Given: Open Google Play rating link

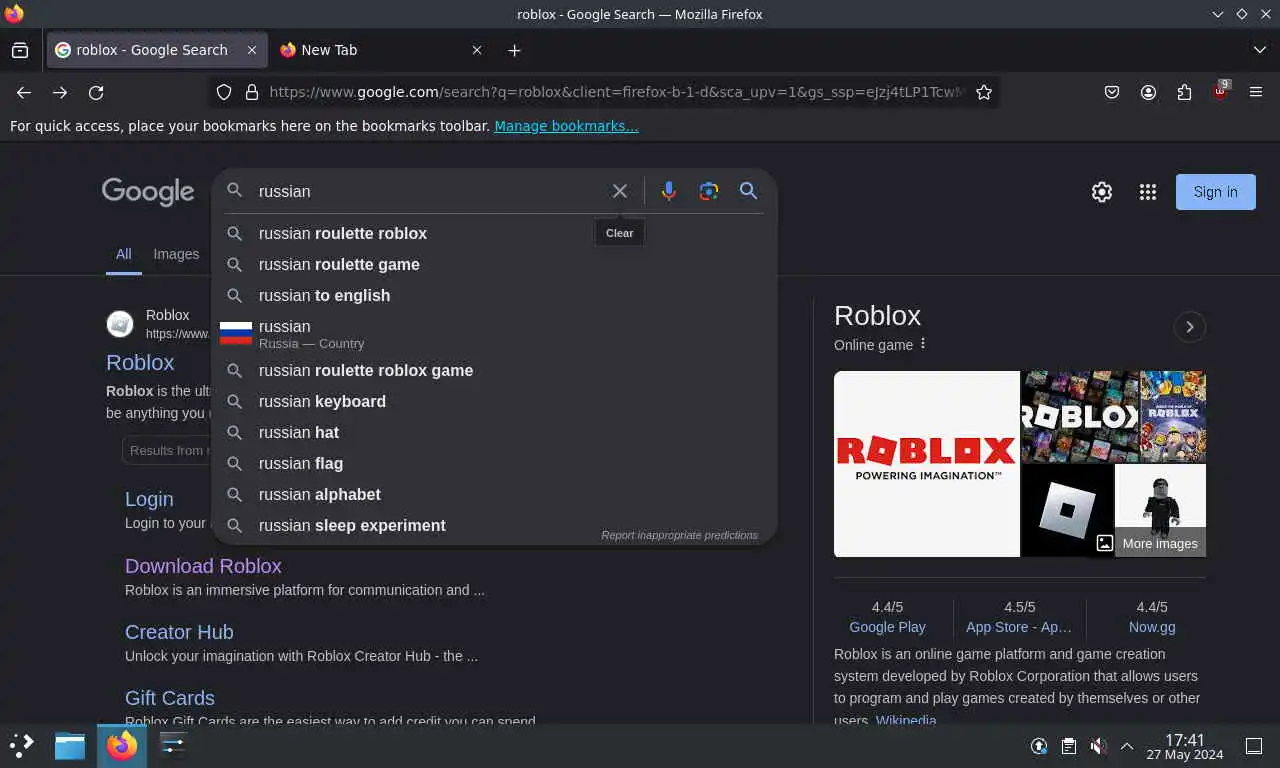Looking at the screenshot, I should (x=887, y=627).
